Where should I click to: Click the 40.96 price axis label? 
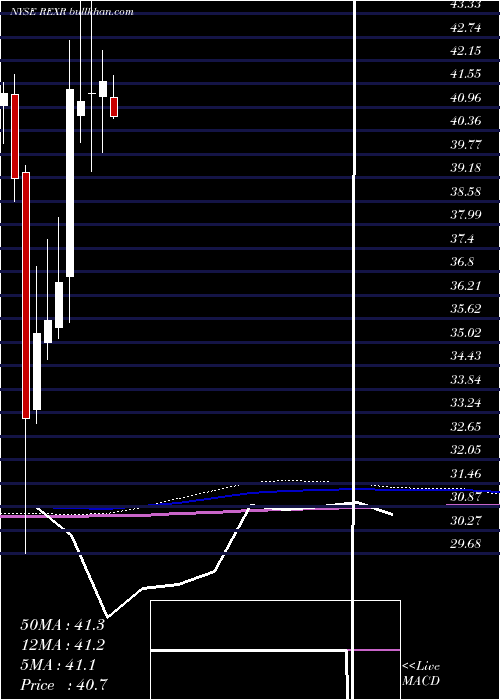coord(466,98)
